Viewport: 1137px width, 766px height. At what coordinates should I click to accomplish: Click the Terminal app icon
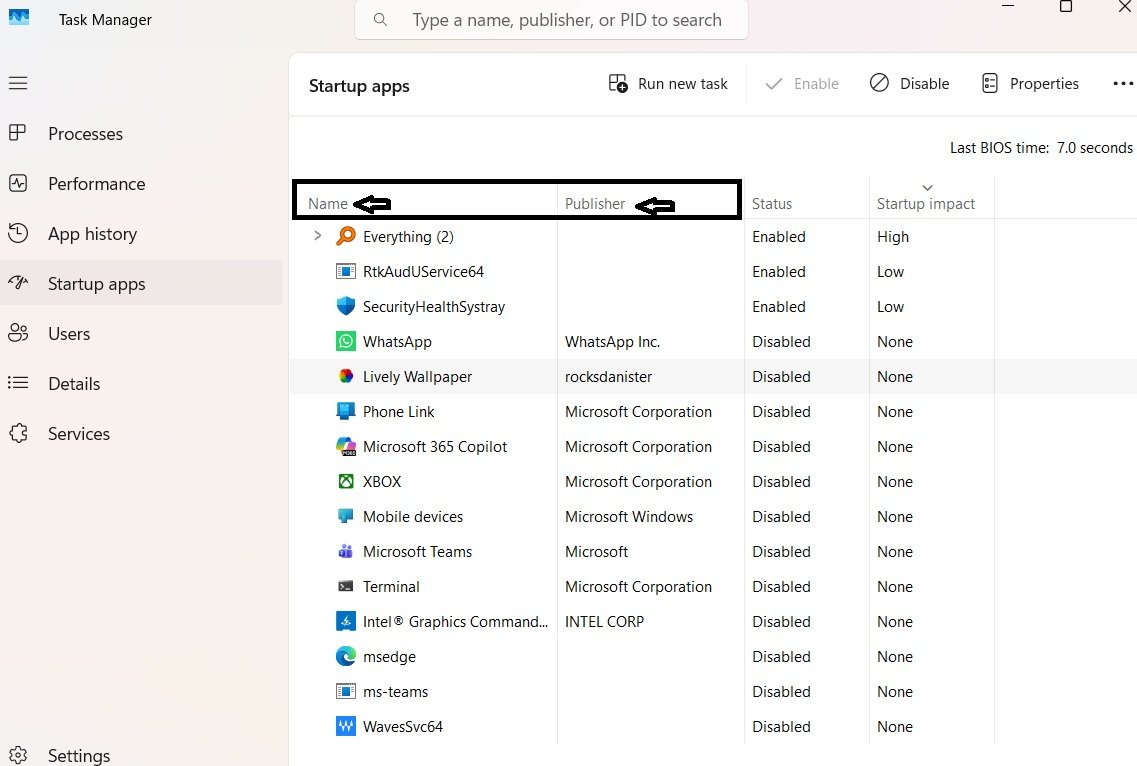[x=346, y=586]
